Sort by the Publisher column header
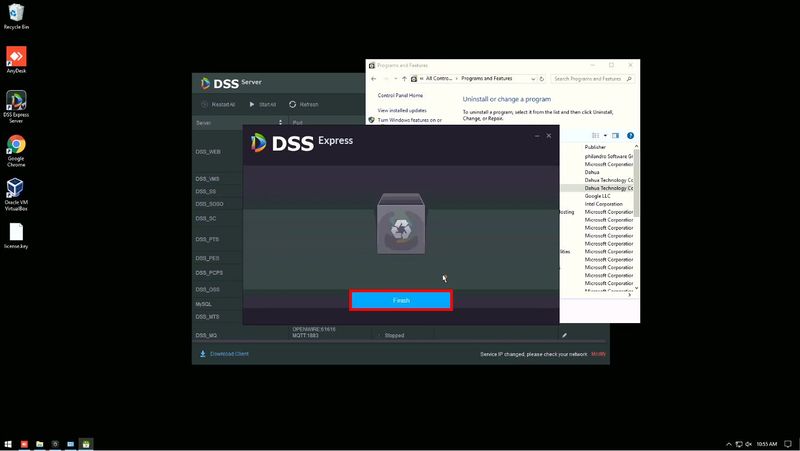 point(595,147)
